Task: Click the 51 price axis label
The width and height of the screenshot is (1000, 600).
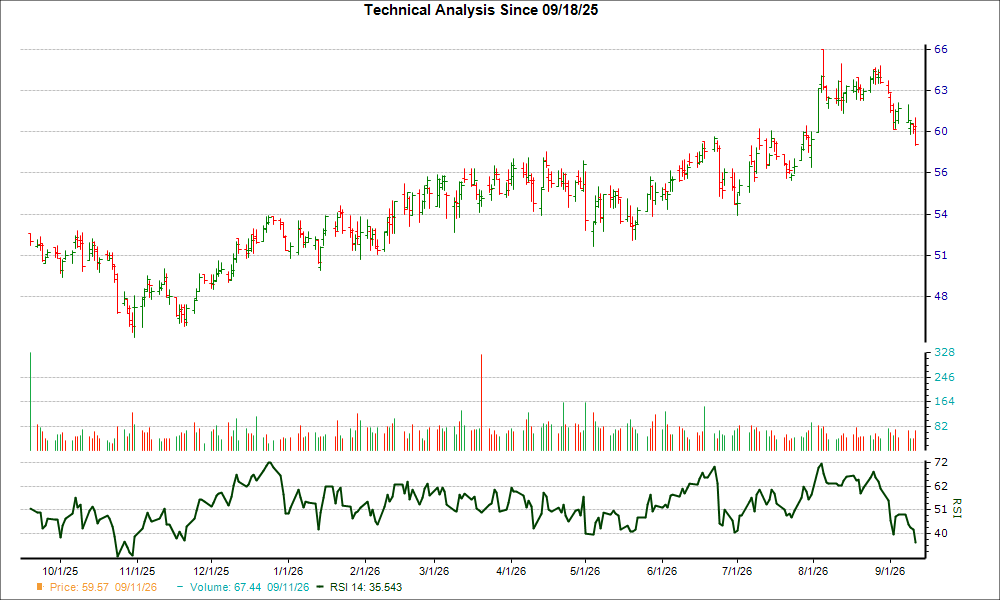Action: point(941,256)
